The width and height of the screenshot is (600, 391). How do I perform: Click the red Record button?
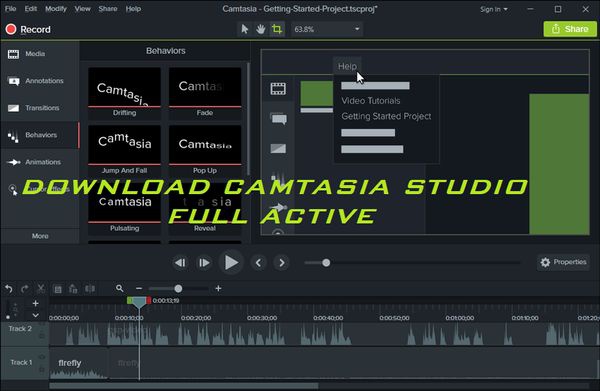pyautogui.click(x=28, y=29)
